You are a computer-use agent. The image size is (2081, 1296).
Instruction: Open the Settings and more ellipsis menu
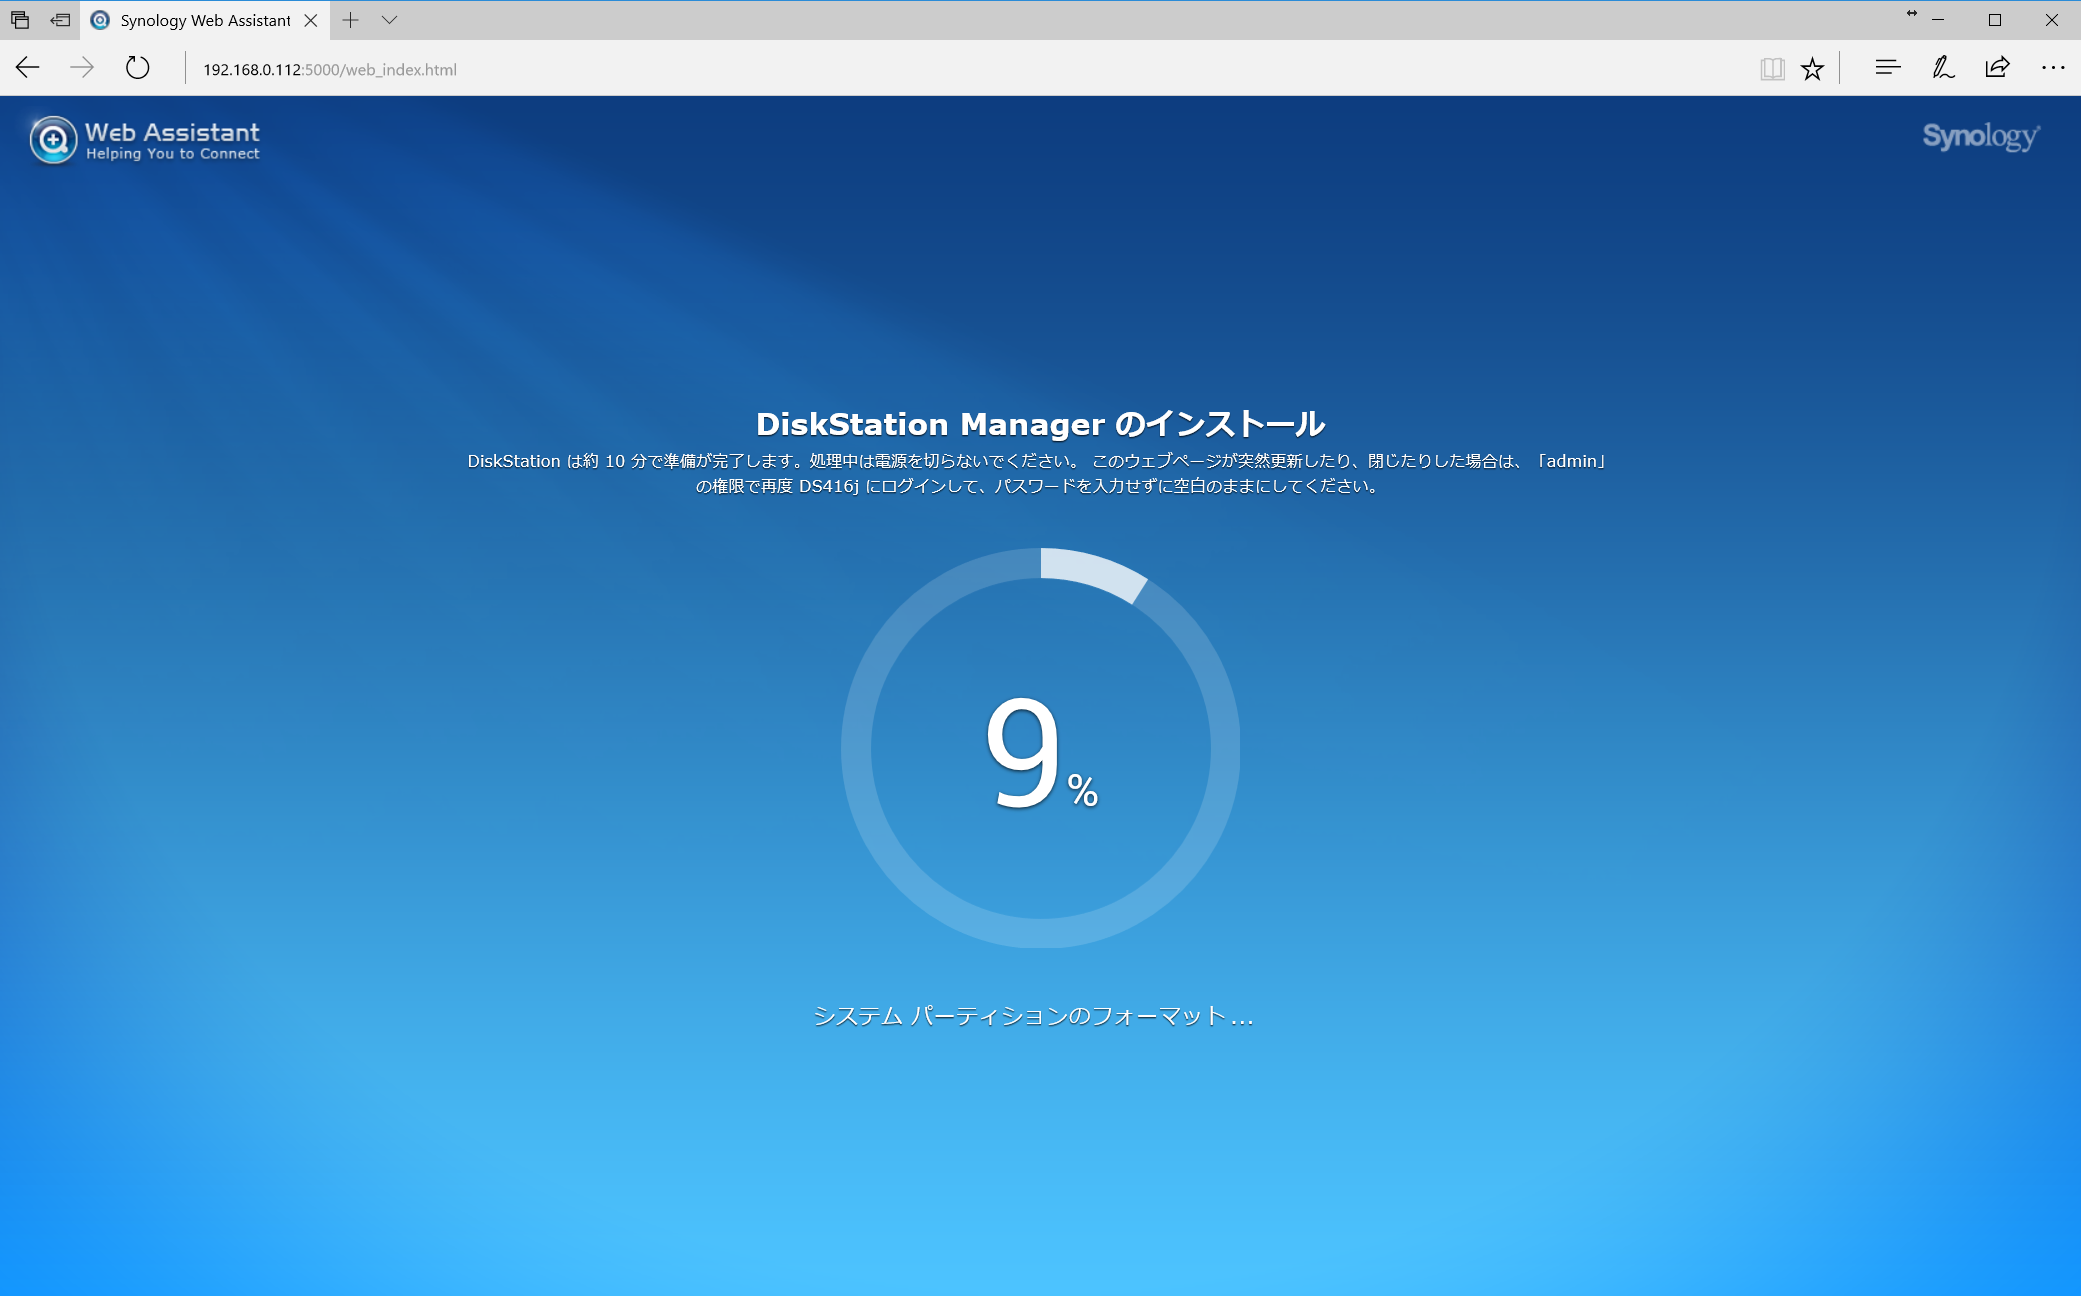(2052, 68)
